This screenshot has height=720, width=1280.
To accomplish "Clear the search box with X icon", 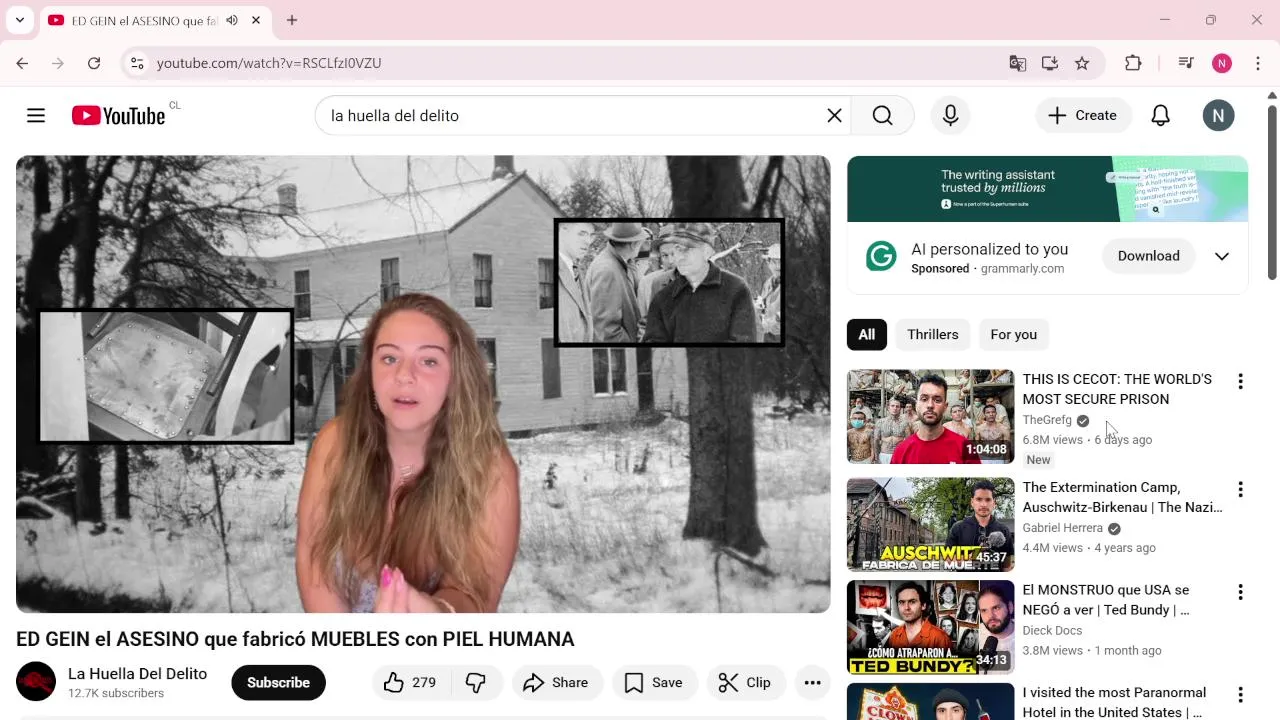I will pos(834,116).
